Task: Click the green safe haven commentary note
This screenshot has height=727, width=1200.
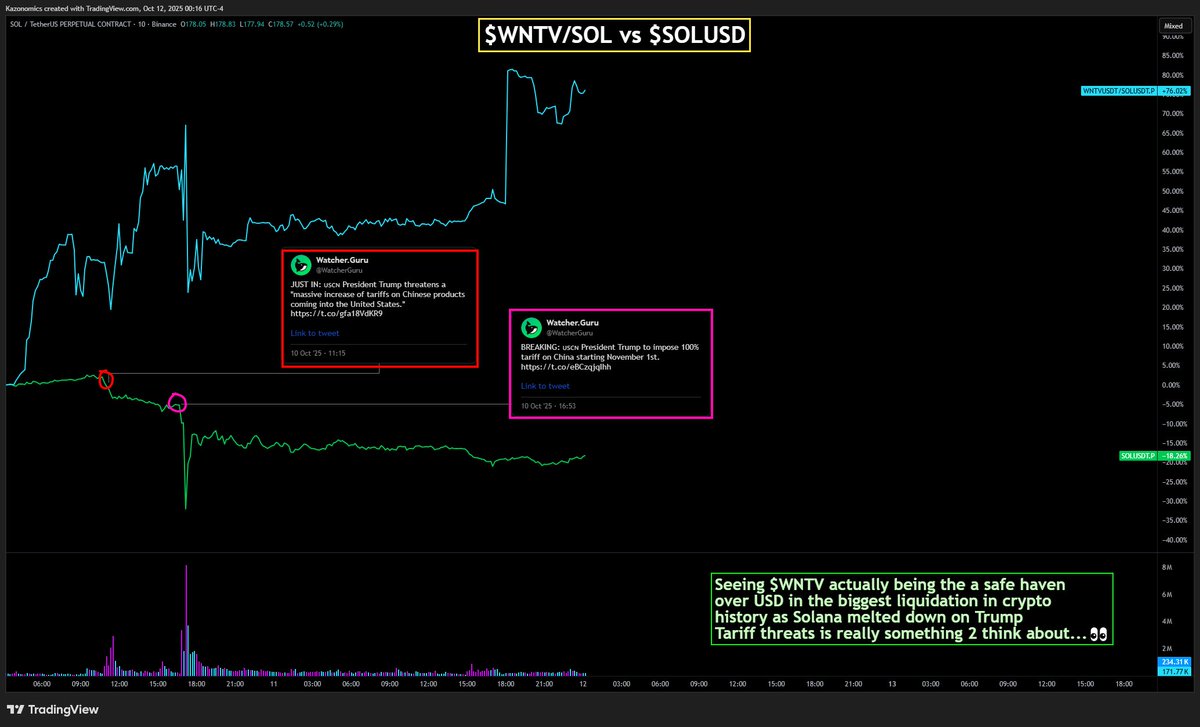Action: coord(911,608)
